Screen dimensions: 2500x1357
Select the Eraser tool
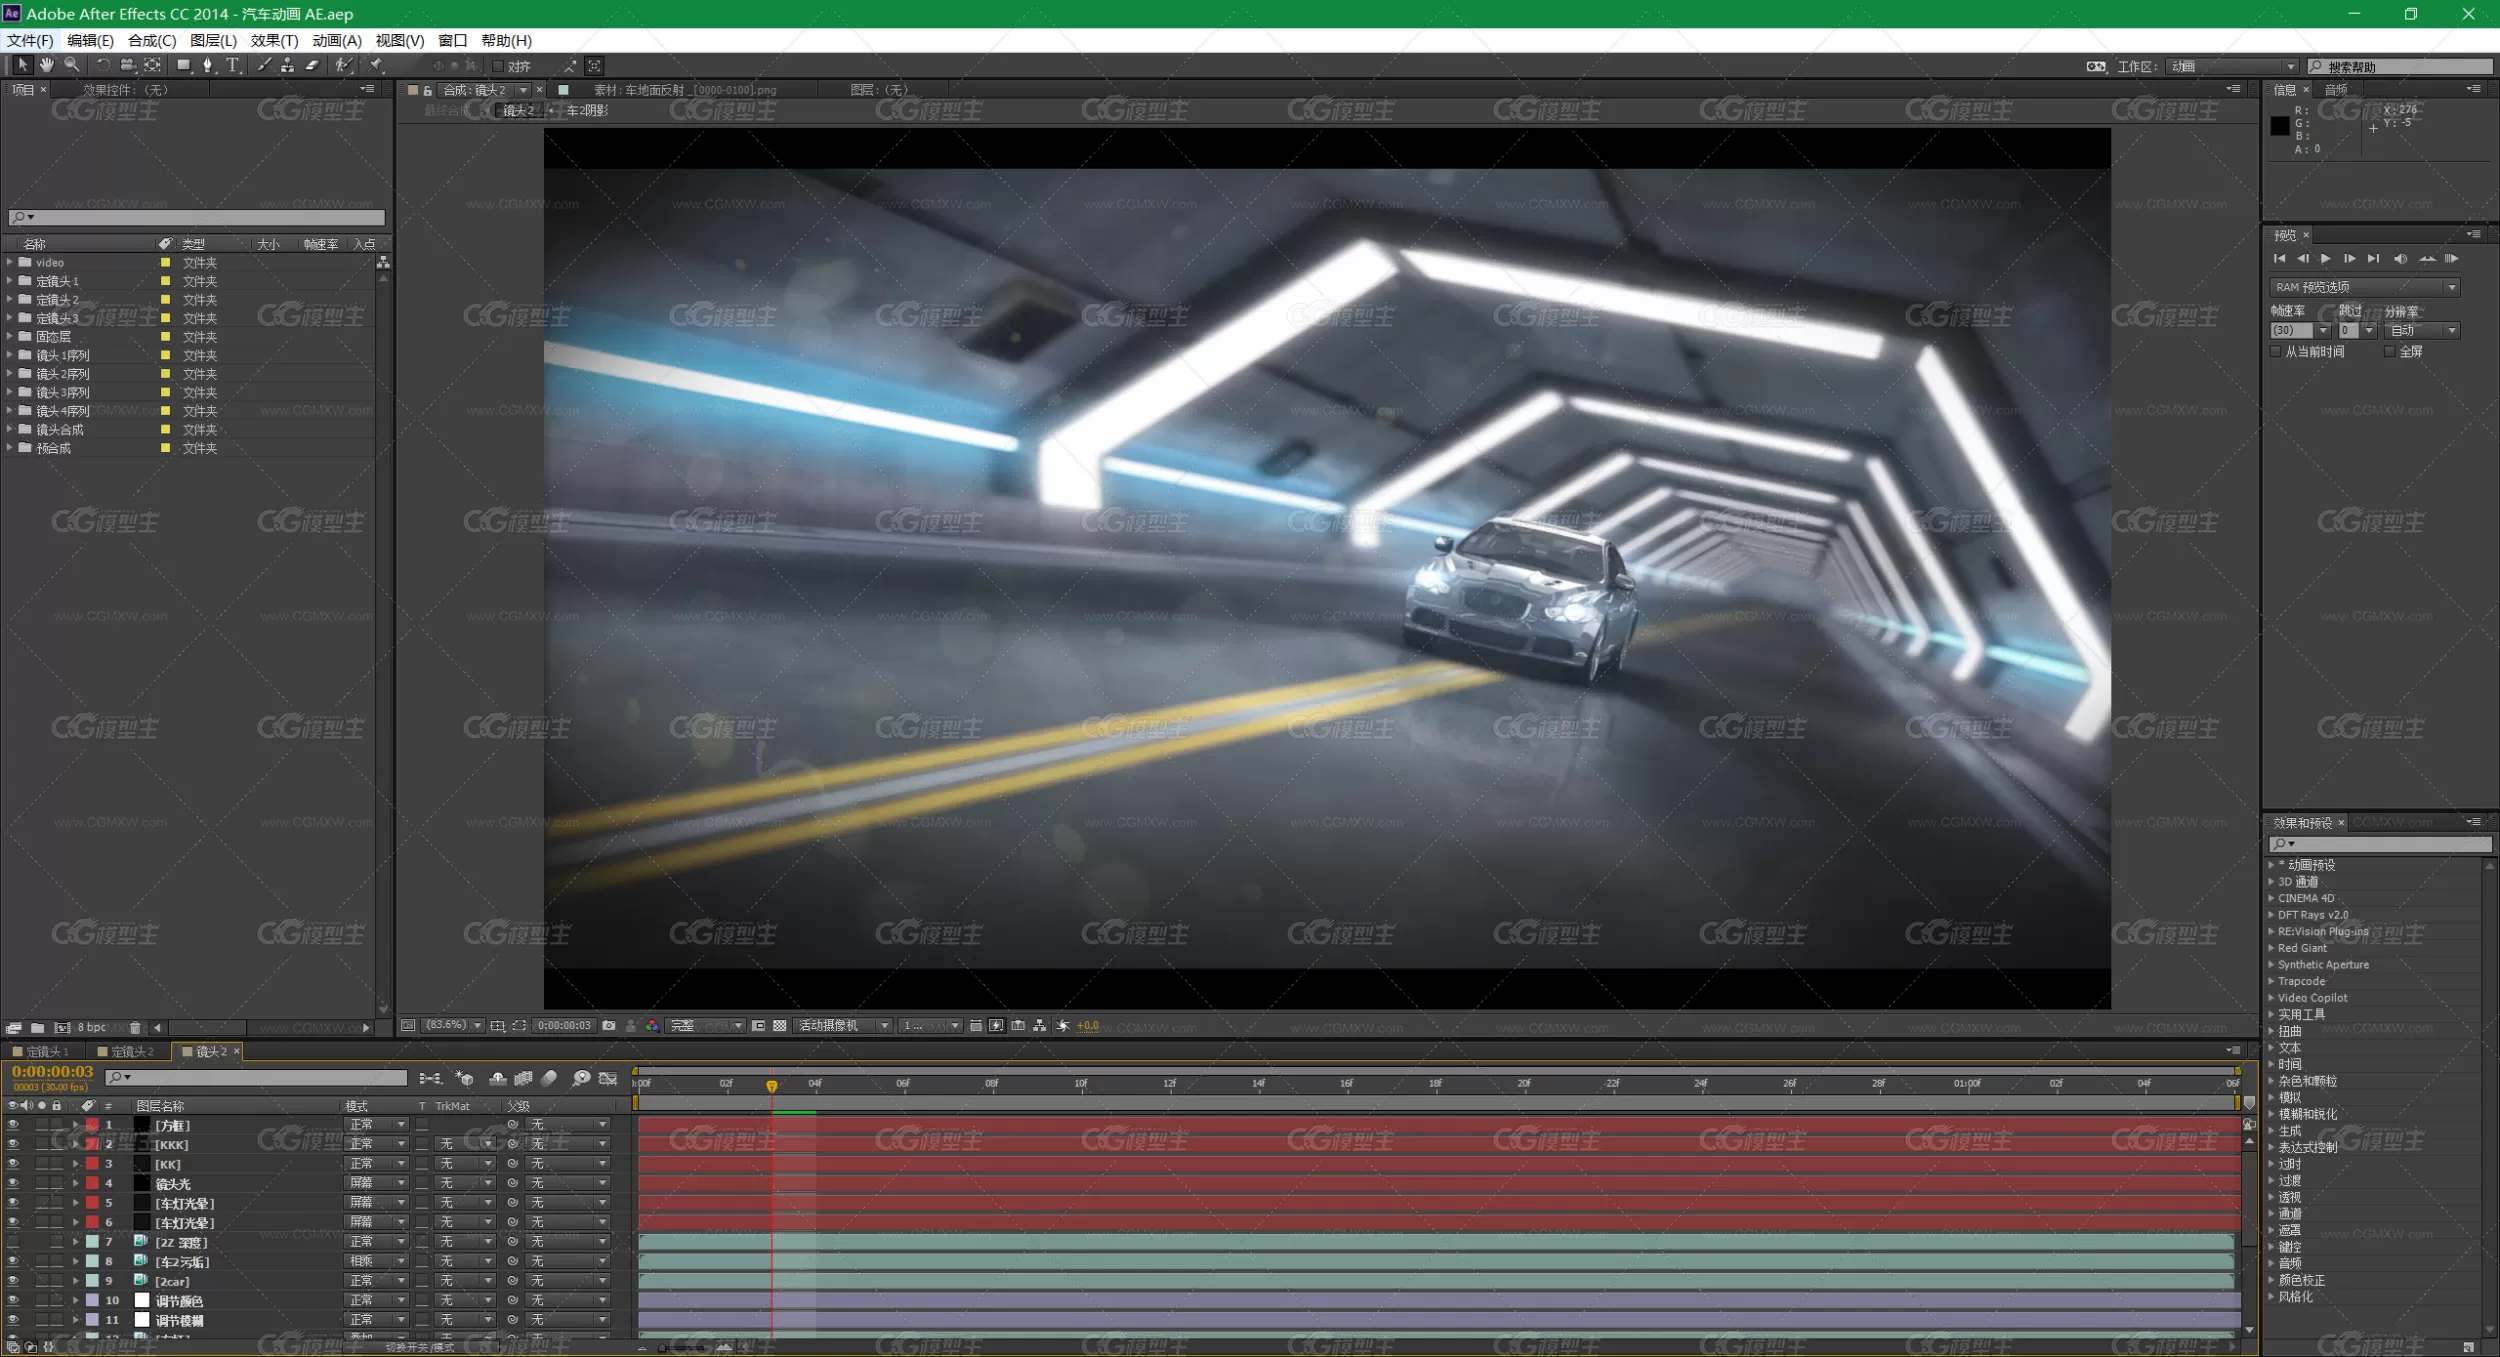click(x=312, y=65)
